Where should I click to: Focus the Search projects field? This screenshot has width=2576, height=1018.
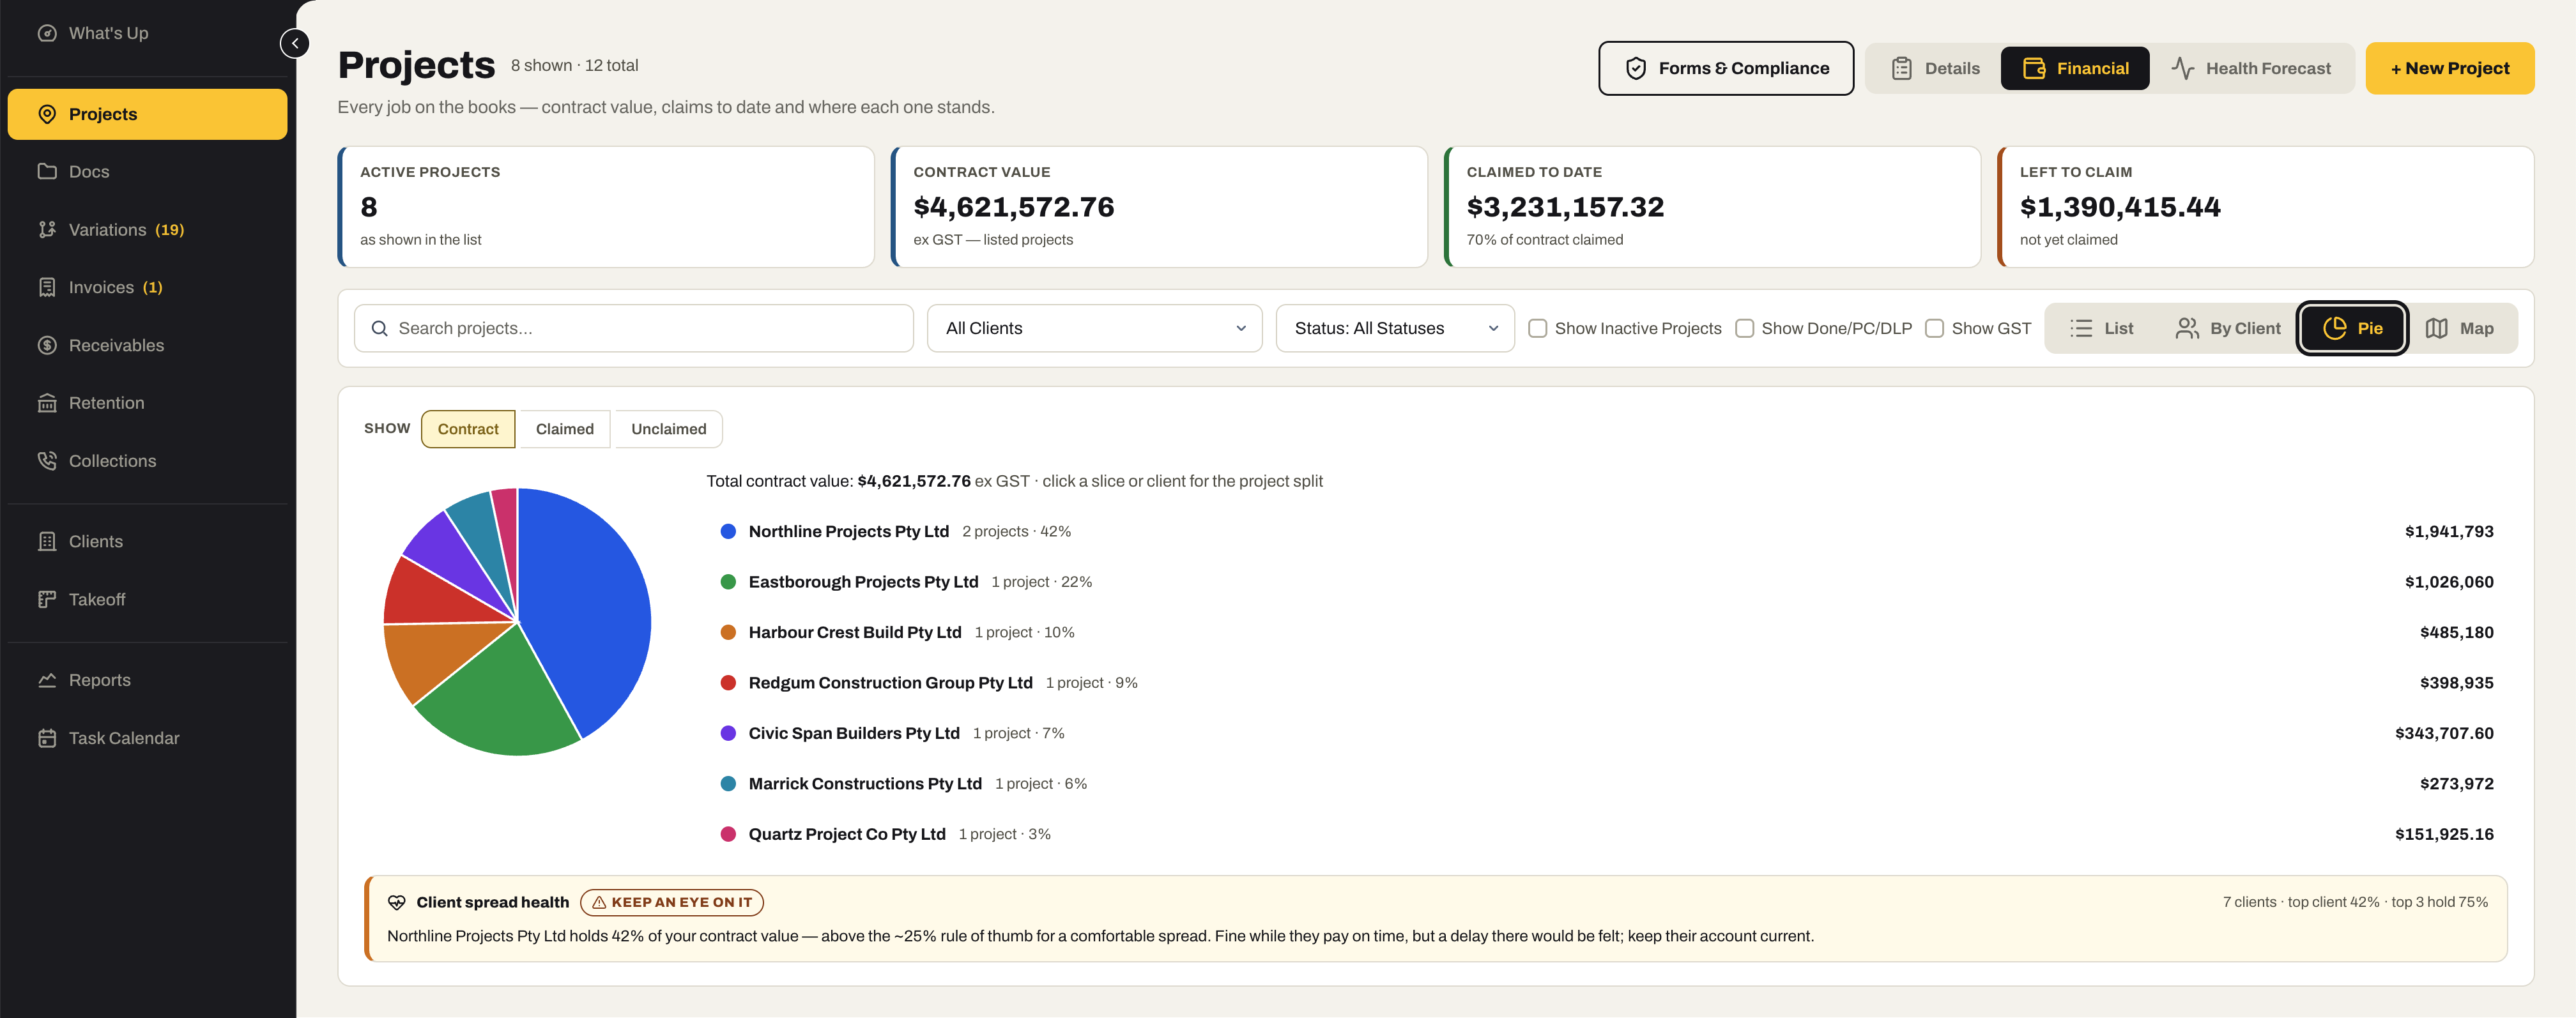[634, 328]
